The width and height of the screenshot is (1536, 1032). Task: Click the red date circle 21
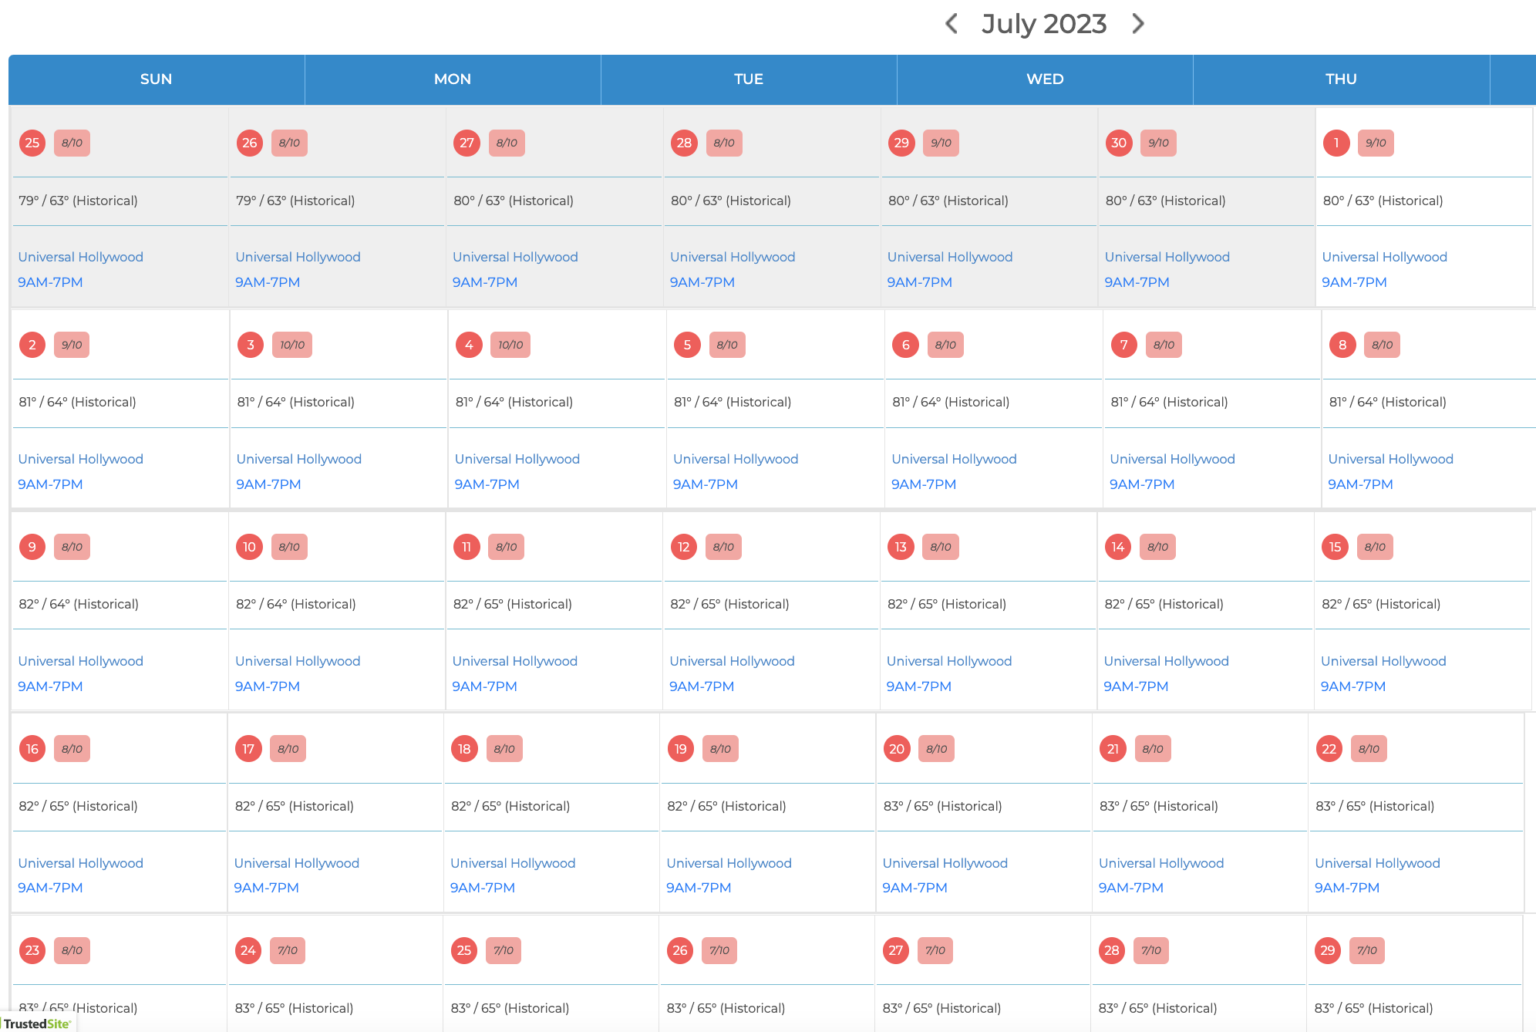tap(1113, 749)
